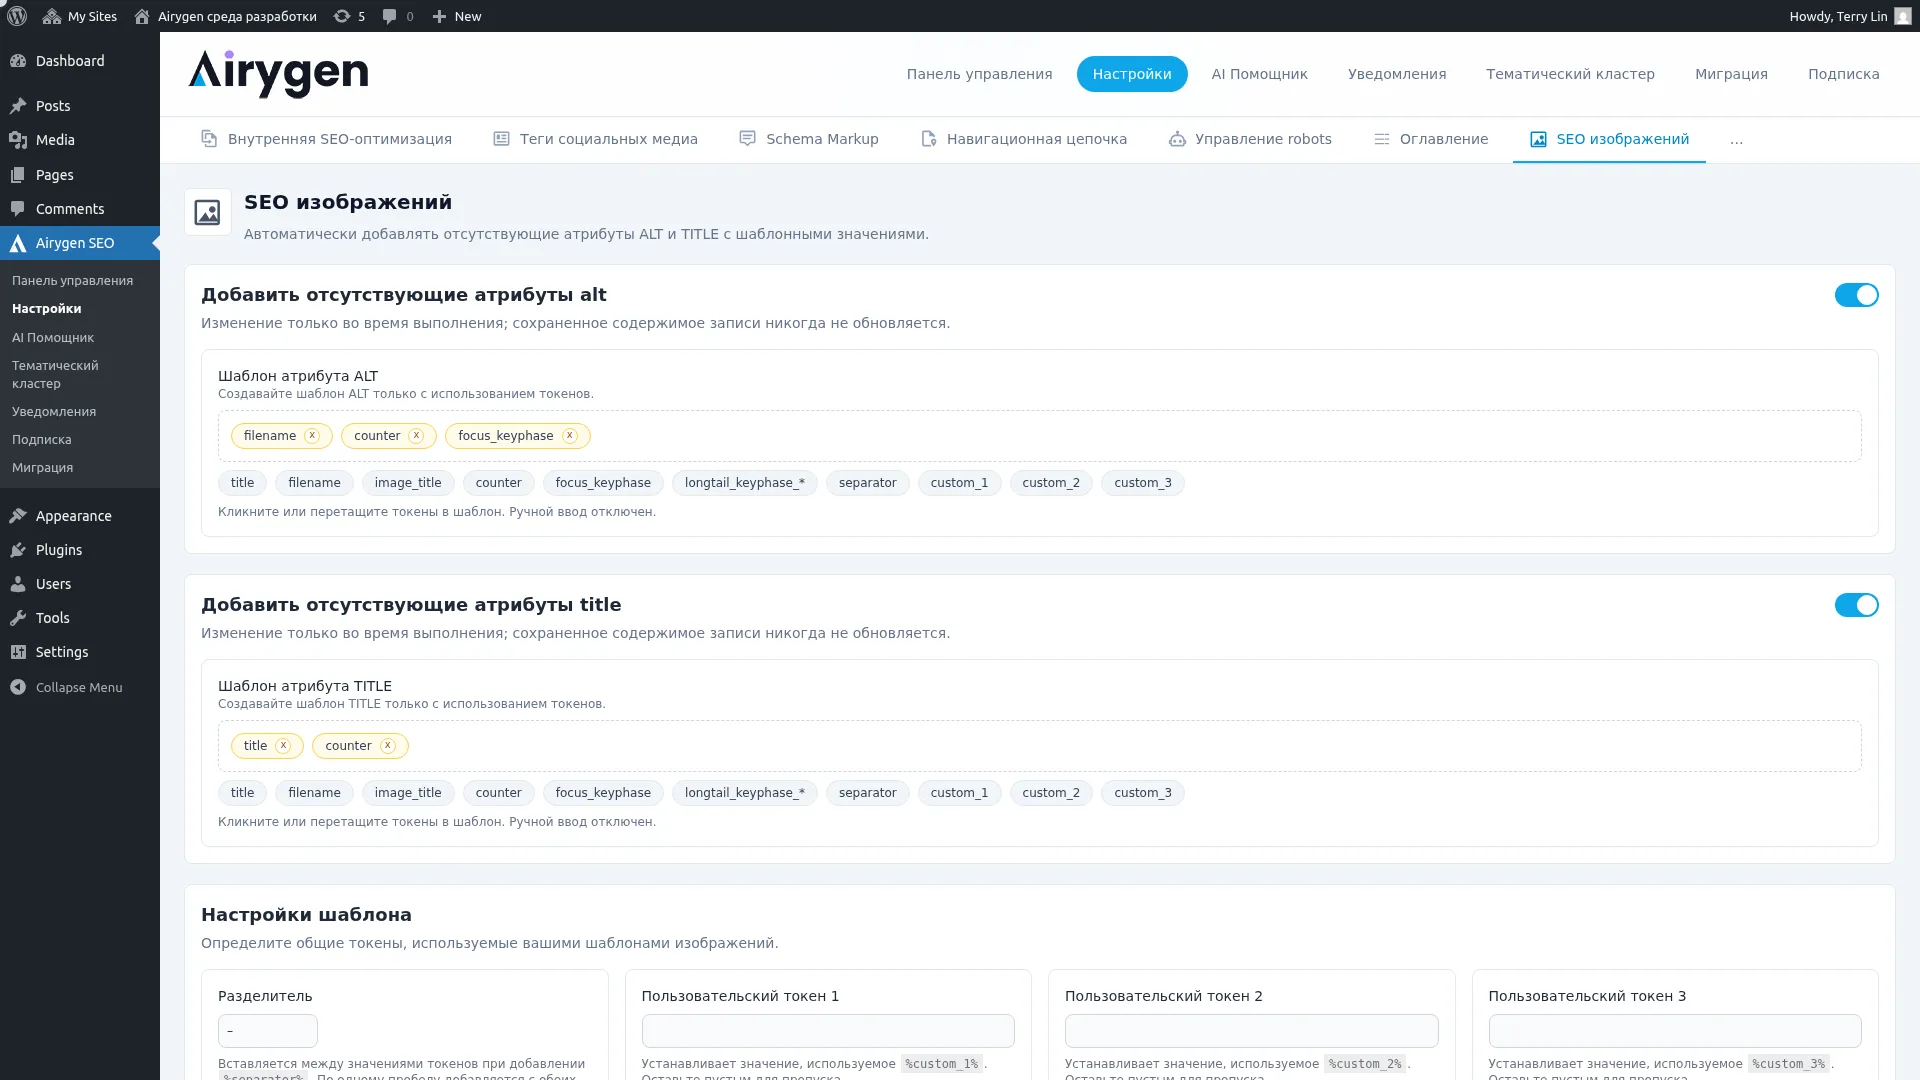Click Пользовательский токен 2 input field
Screen dimensions: 1920x1080
(x=1251, y=1031)
